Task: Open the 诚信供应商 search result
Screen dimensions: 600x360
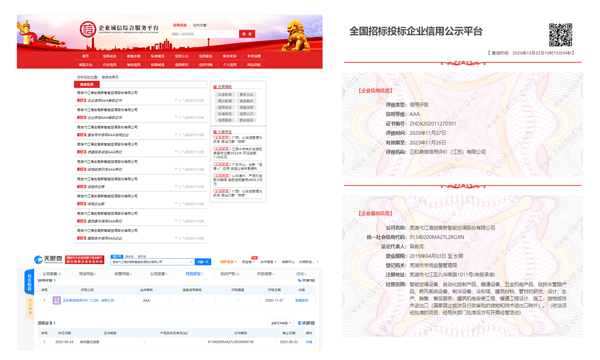Action: coord(96,187)
